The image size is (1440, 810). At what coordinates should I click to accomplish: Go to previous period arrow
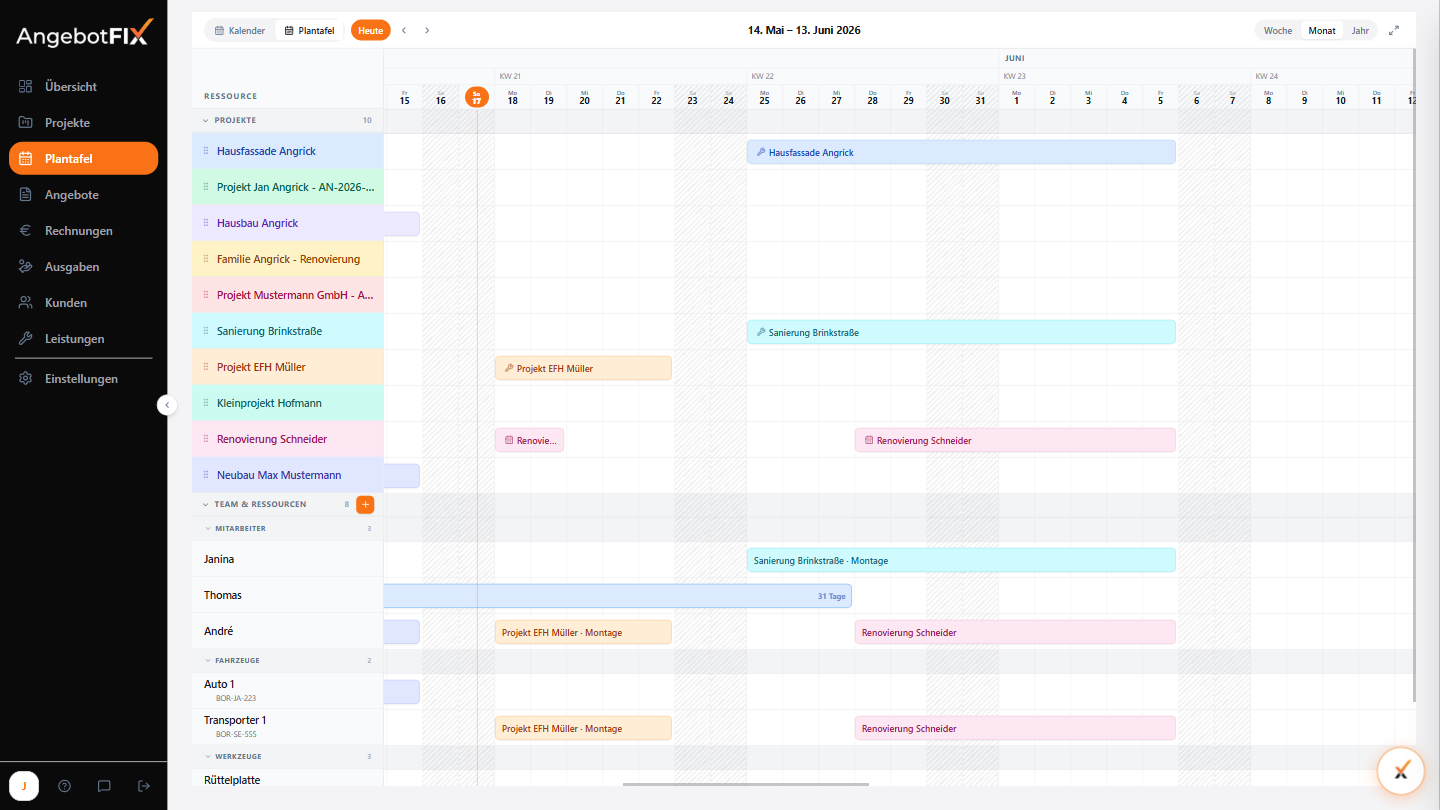click(404, 31)
